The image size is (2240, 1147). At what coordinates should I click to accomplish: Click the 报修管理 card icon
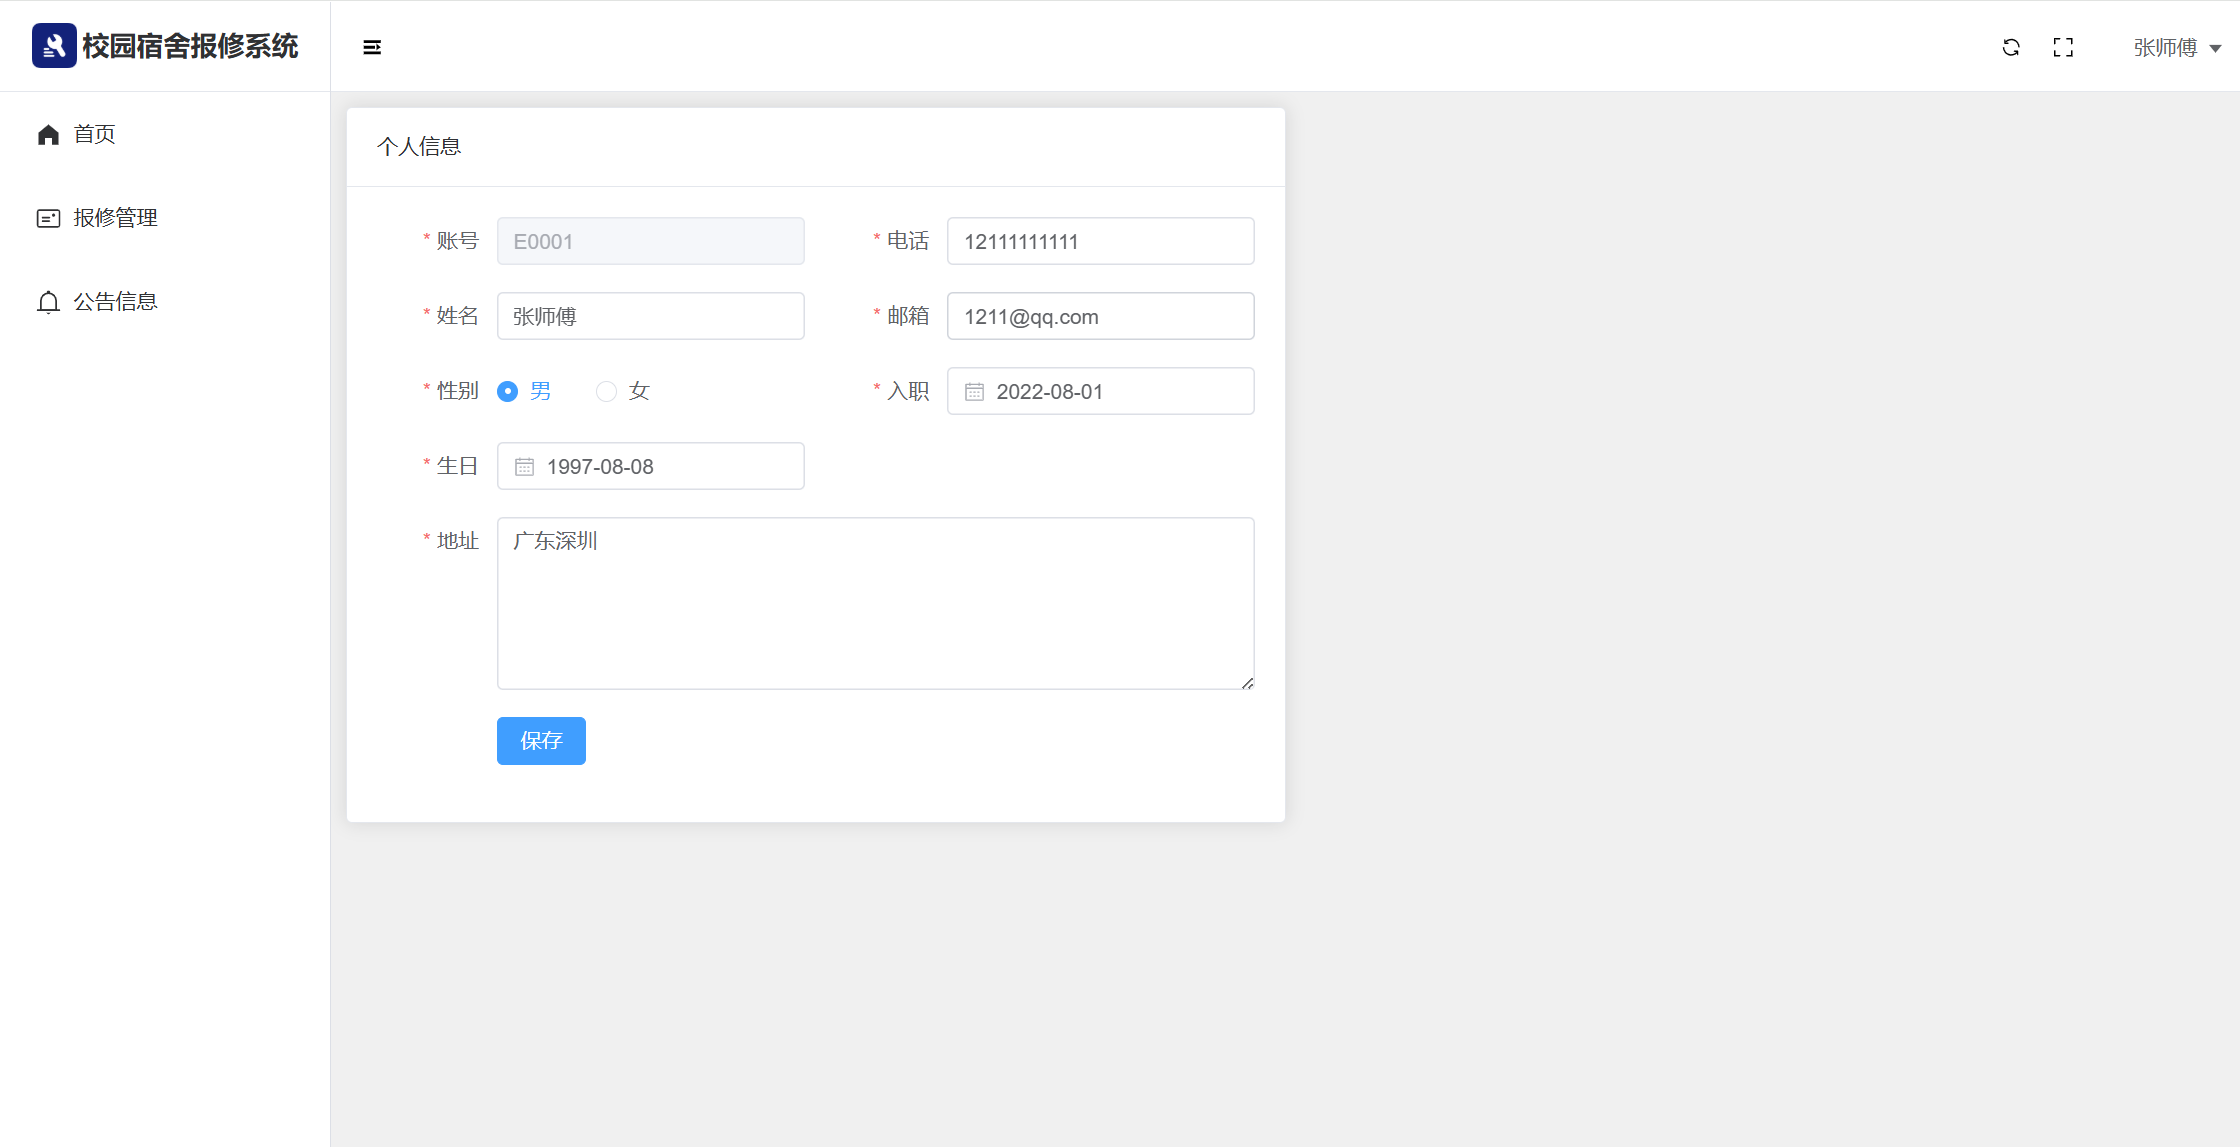click(48, 218)
